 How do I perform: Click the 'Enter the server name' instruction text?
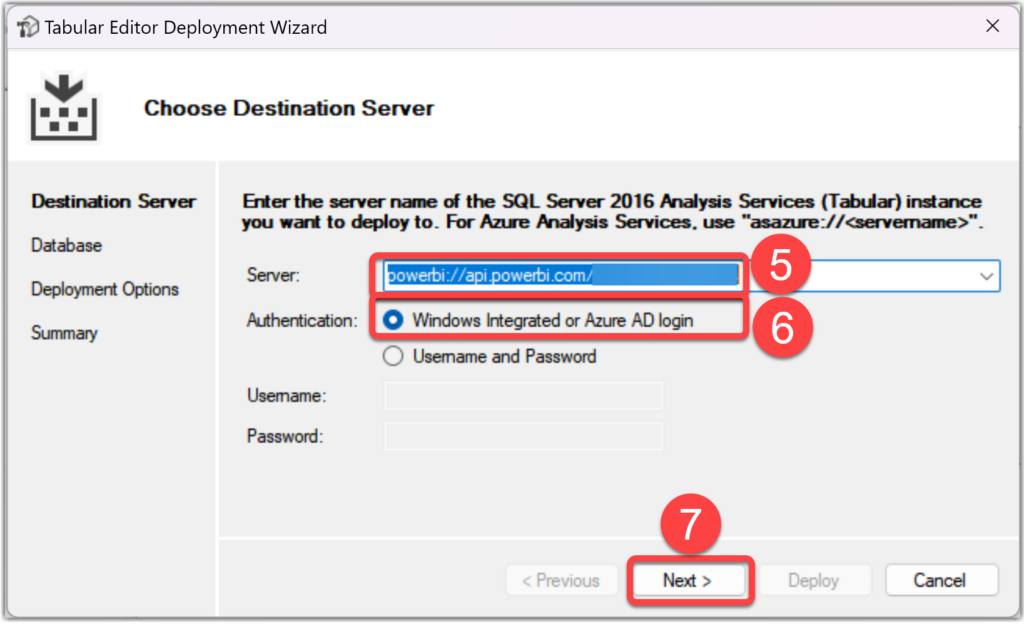click(613, 211)
